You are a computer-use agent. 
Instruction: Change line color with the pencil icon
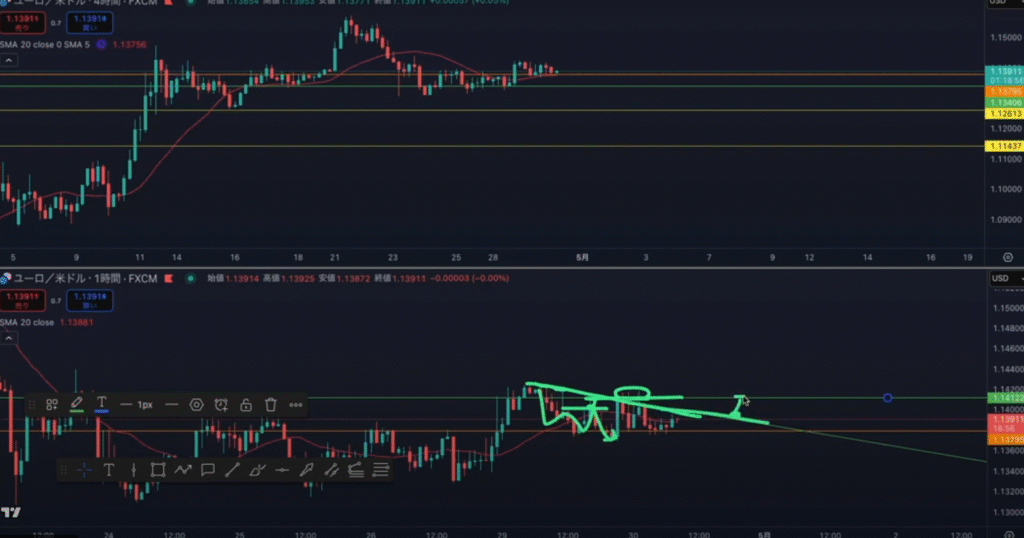[76, 404]
